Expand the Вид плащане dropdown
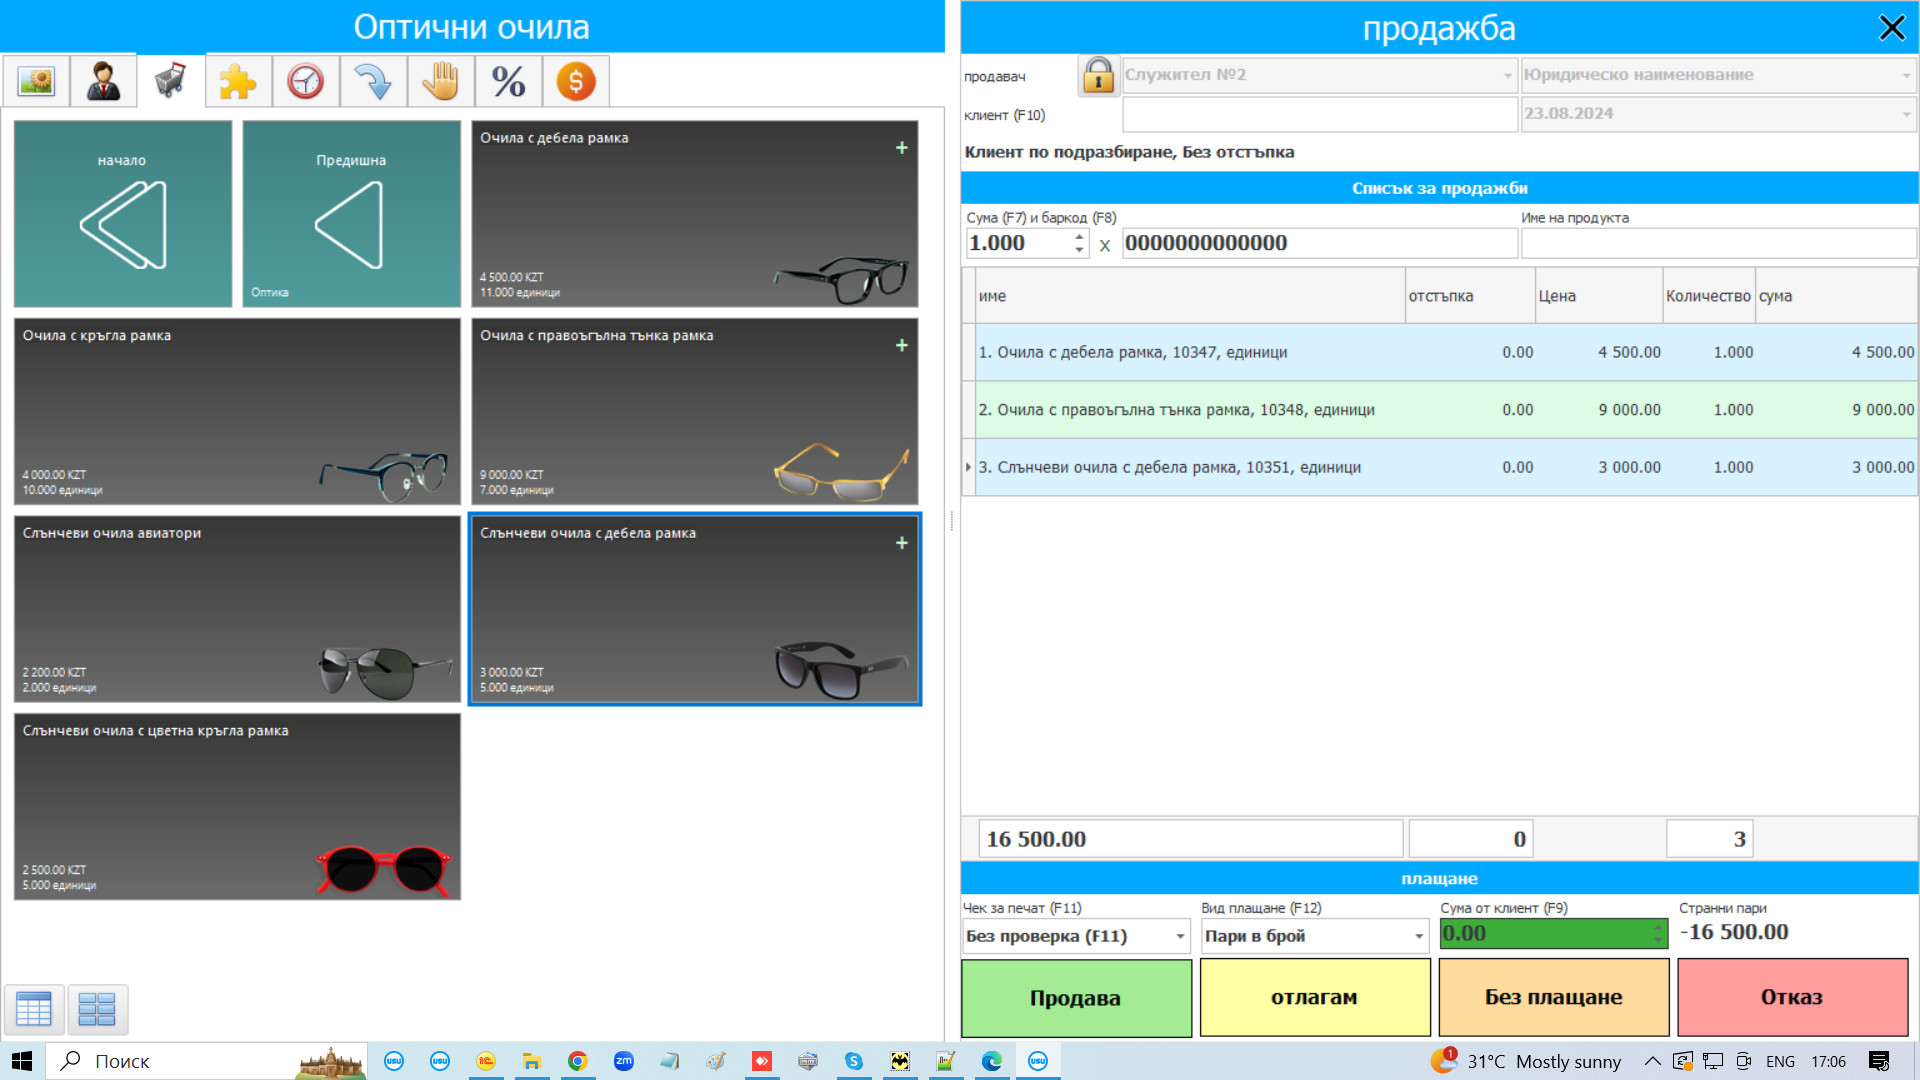 [x=1418, y=937]
